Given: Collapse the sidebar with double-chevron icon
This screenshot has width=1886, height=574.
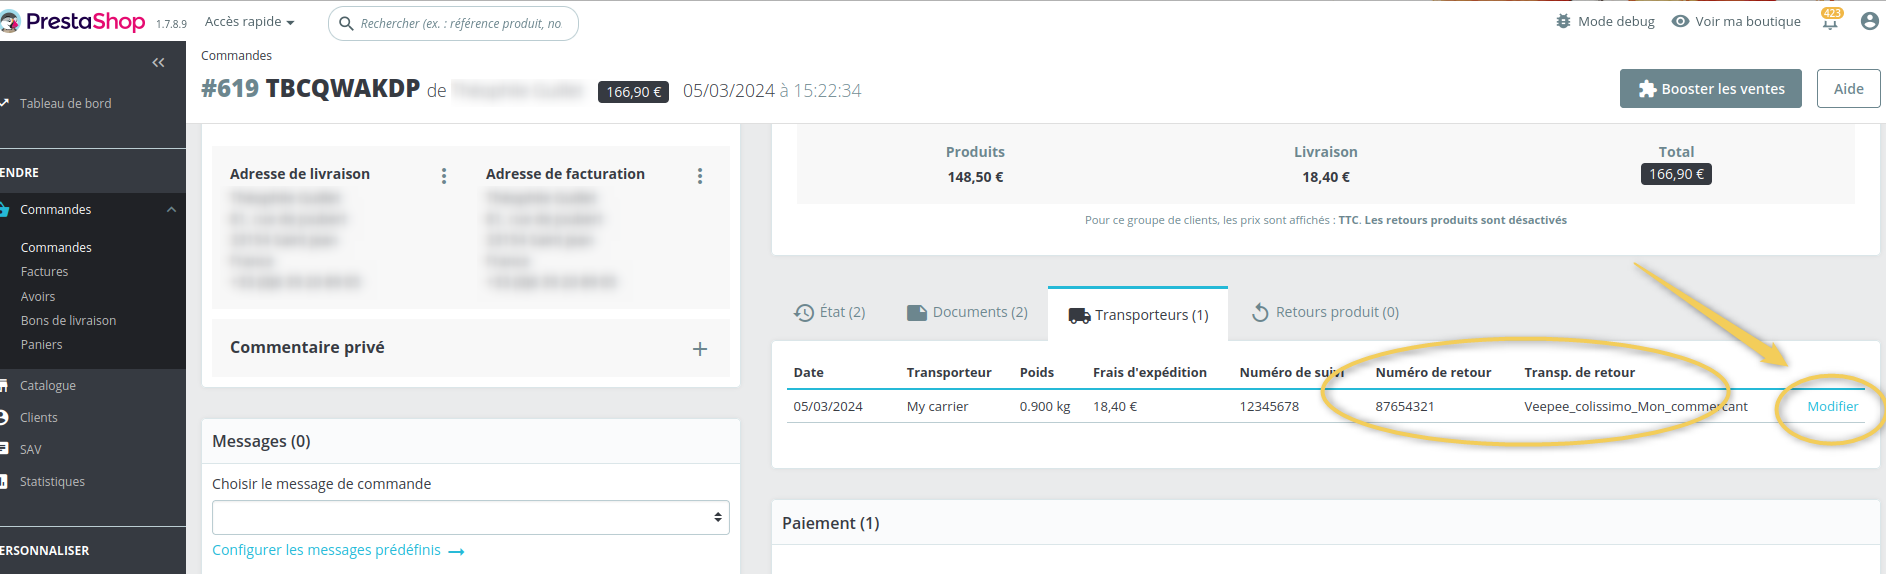Looking at the screenshot, I should [x=158, y=63].
